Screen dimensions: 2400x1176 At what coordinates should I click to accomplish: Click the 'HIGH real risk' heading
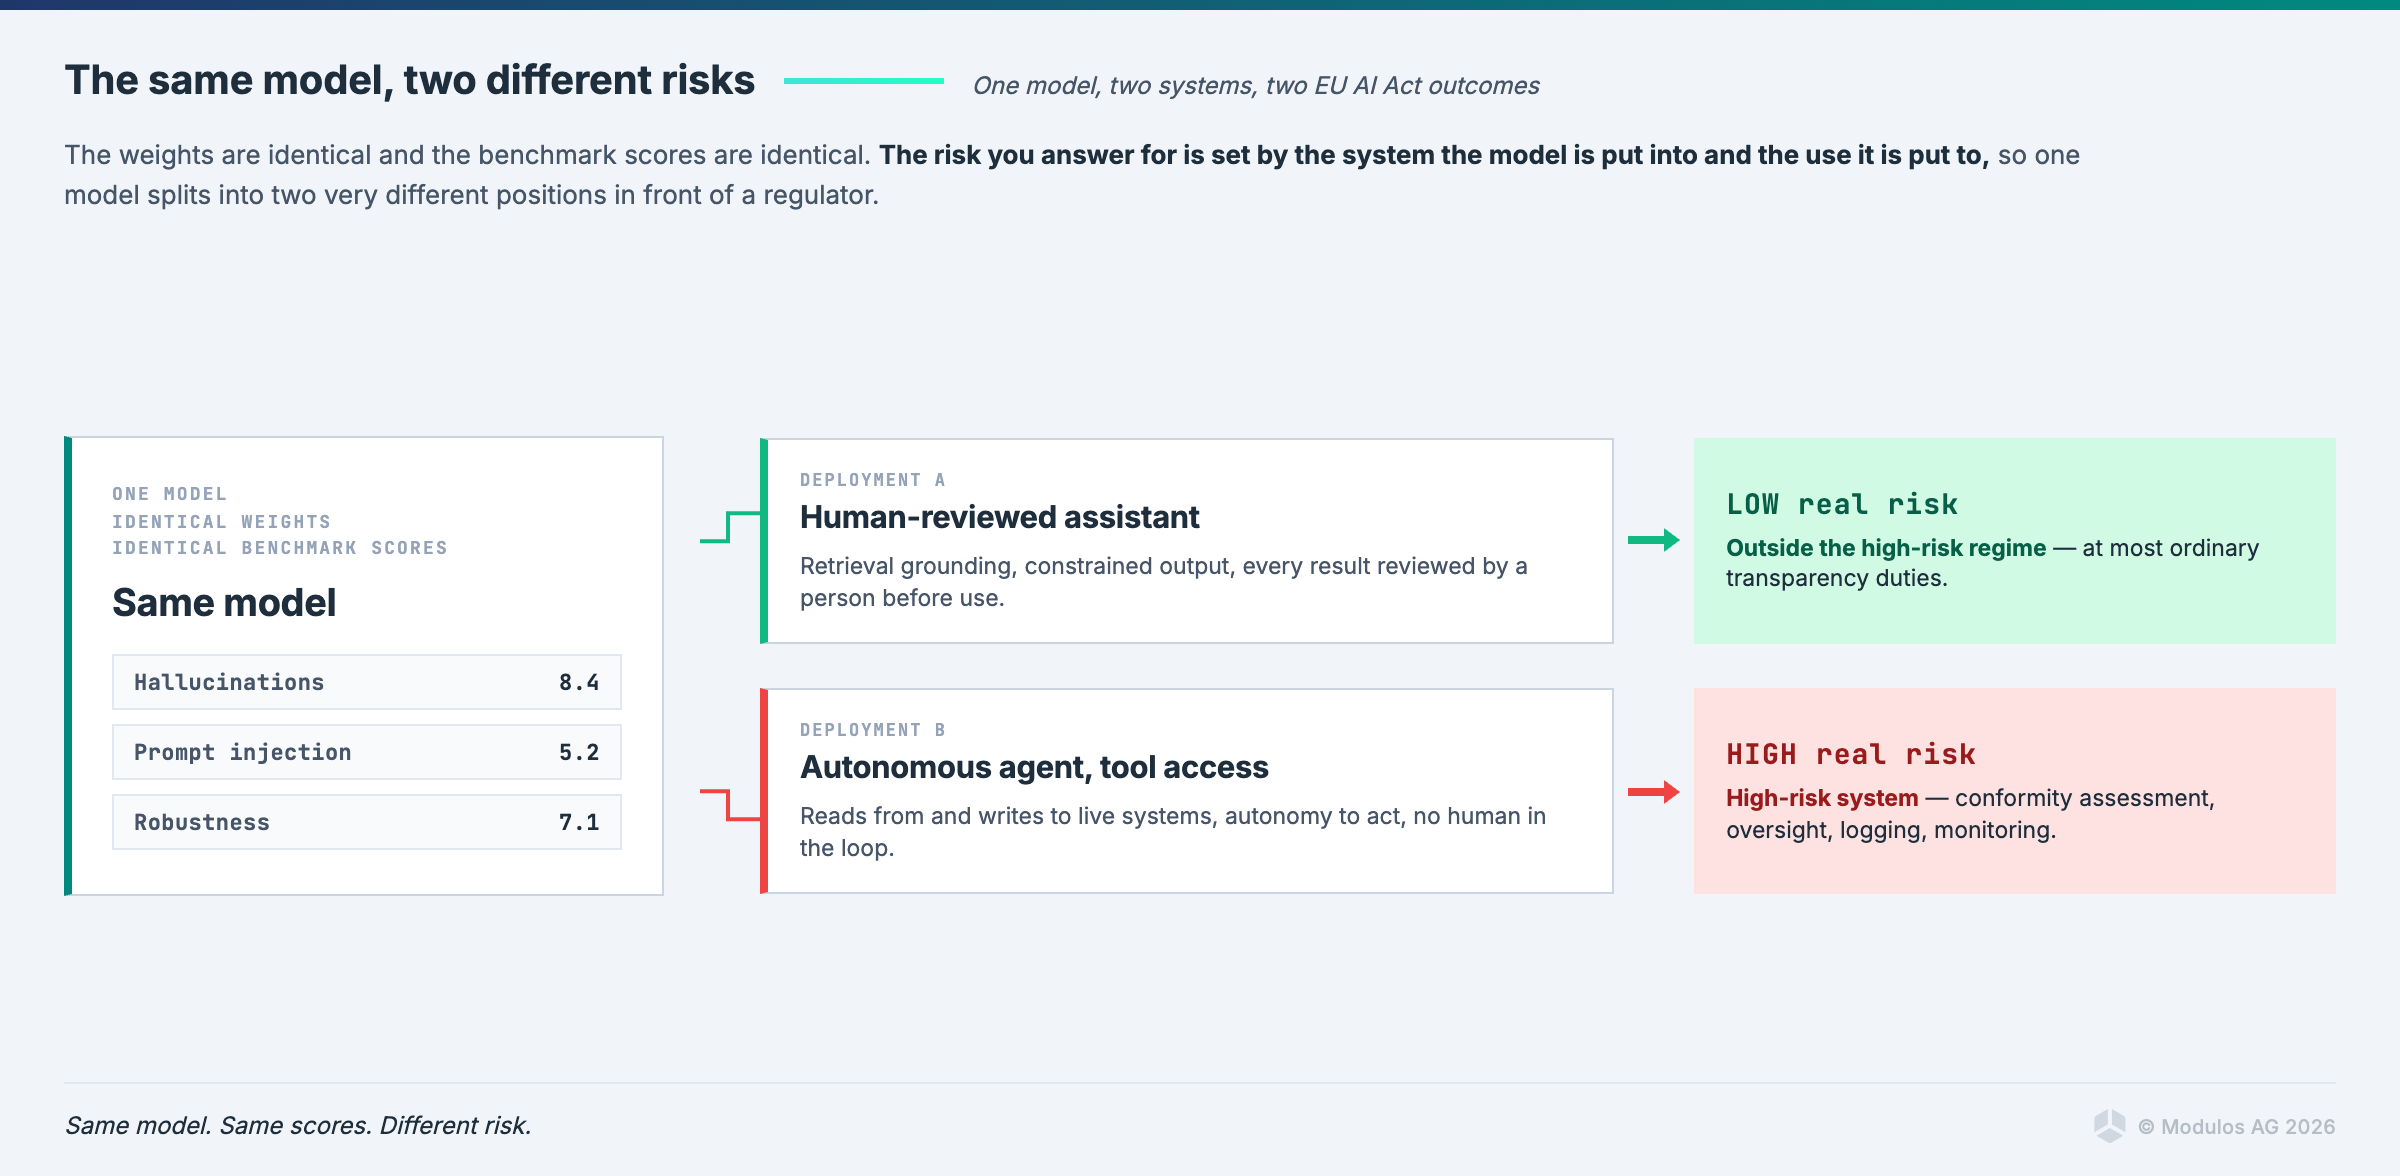(1851, 754)
